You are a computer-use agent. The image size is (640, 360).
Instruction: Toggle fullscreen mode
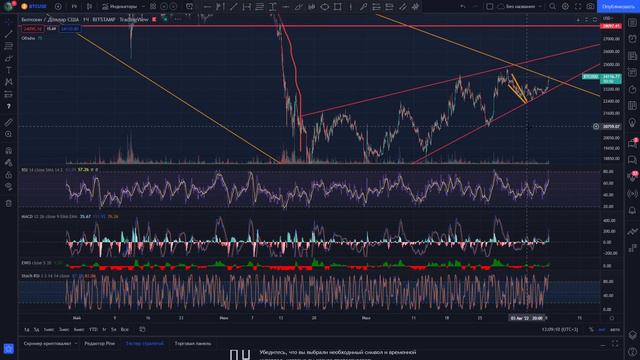click(x=578, y=7)
